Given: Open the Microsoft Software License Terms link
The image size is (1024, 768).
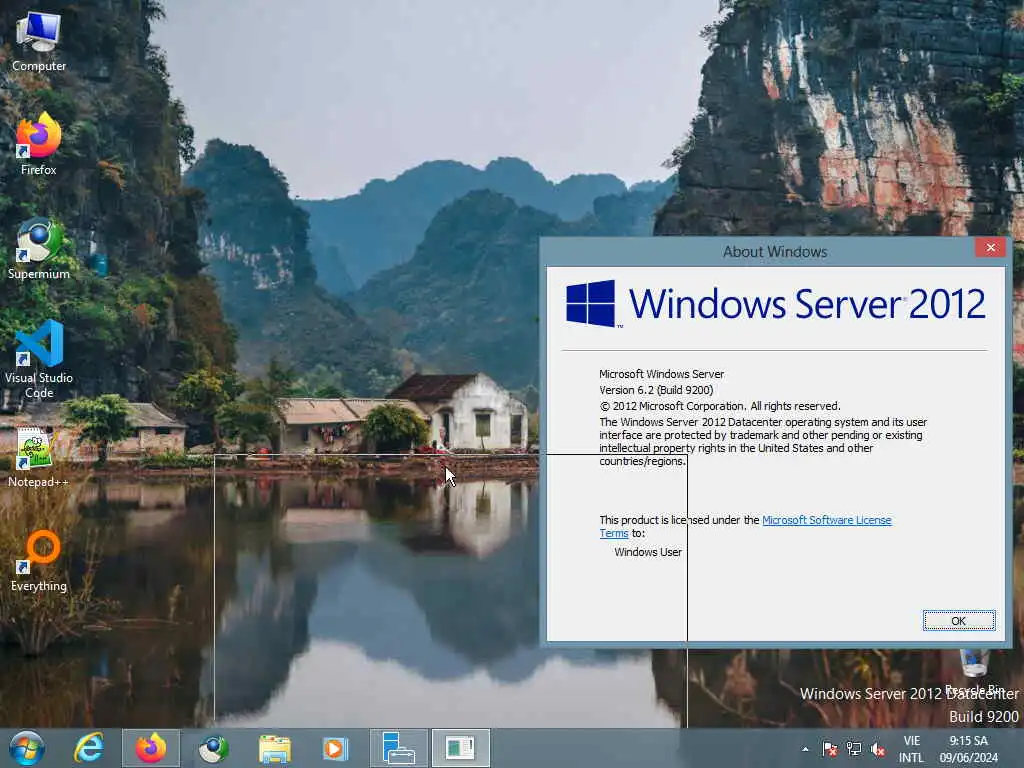Looking at the screenshot, I should point(827,520).
